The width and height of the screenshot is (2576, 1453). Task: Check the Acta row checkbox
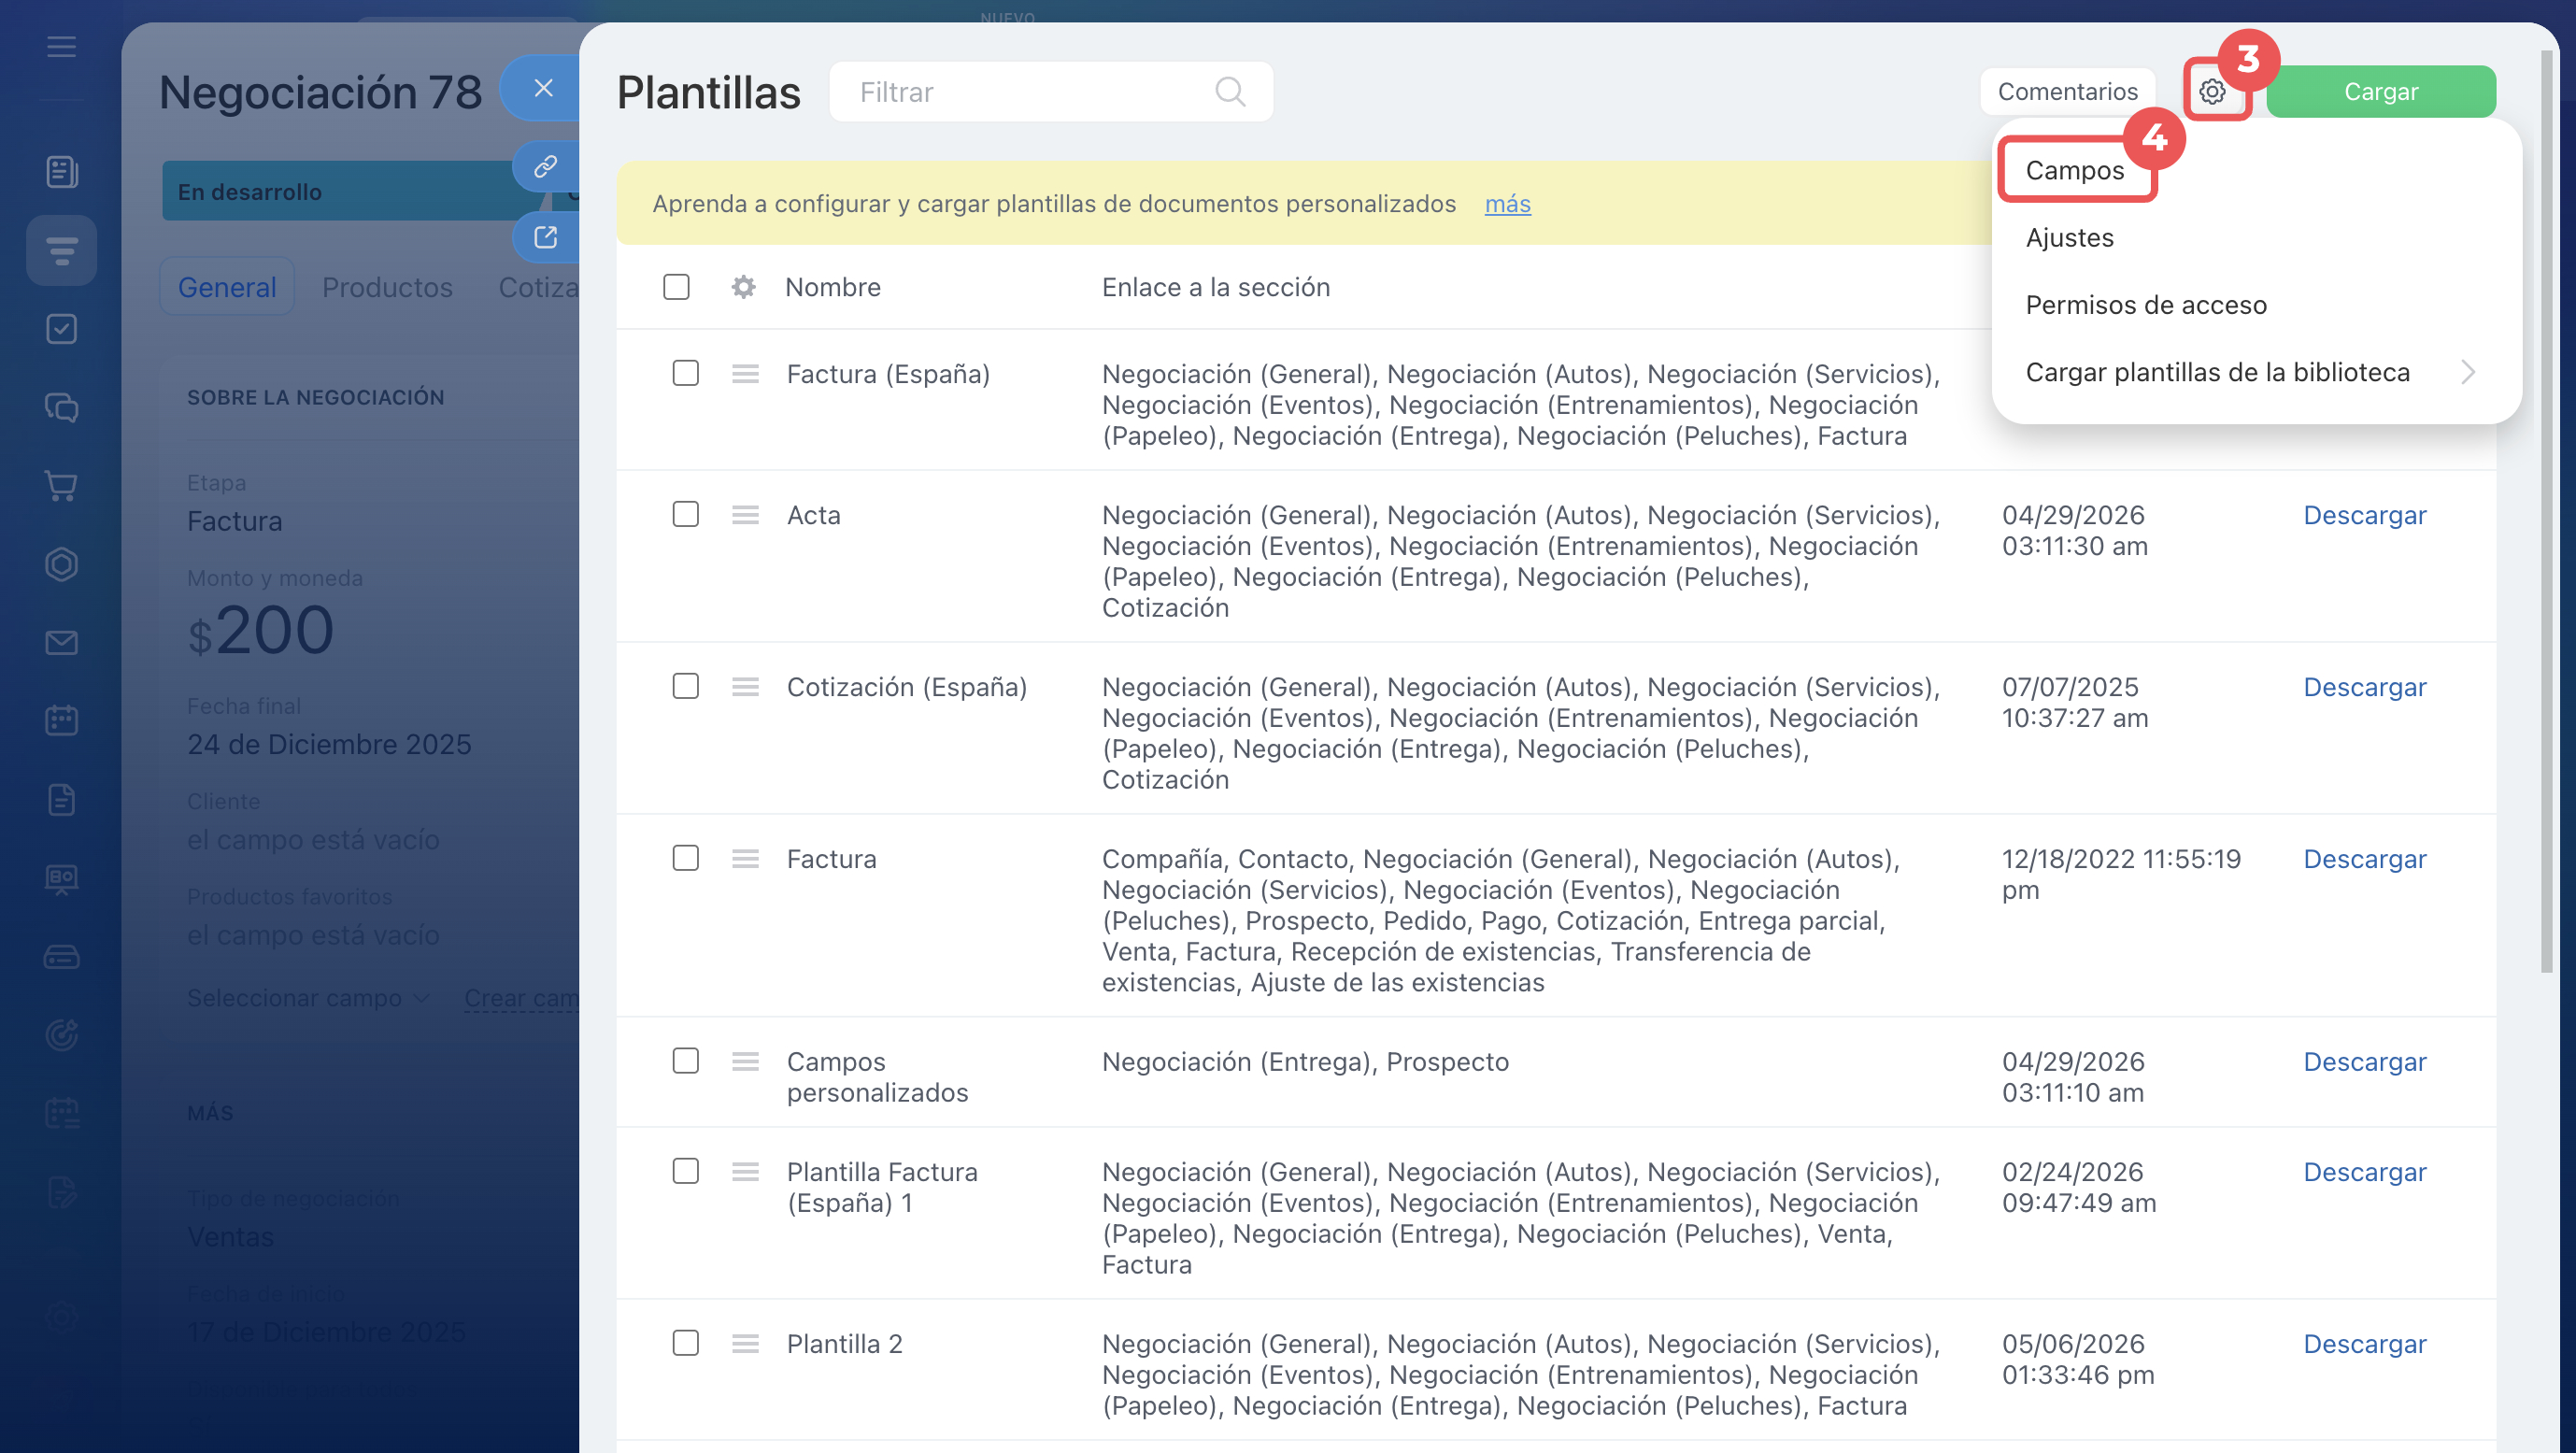tap(685, 514)
